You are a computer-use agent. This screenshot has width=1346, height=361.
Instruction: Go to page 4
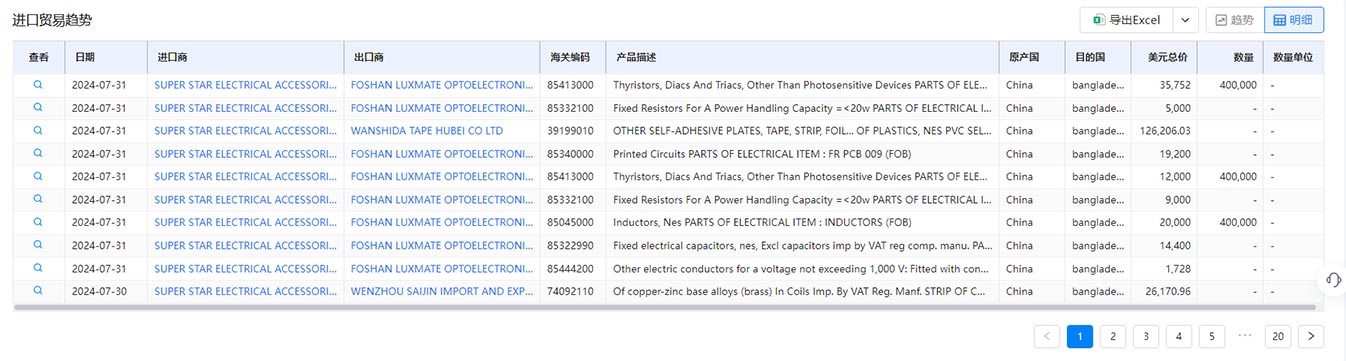pos(1179,336)
